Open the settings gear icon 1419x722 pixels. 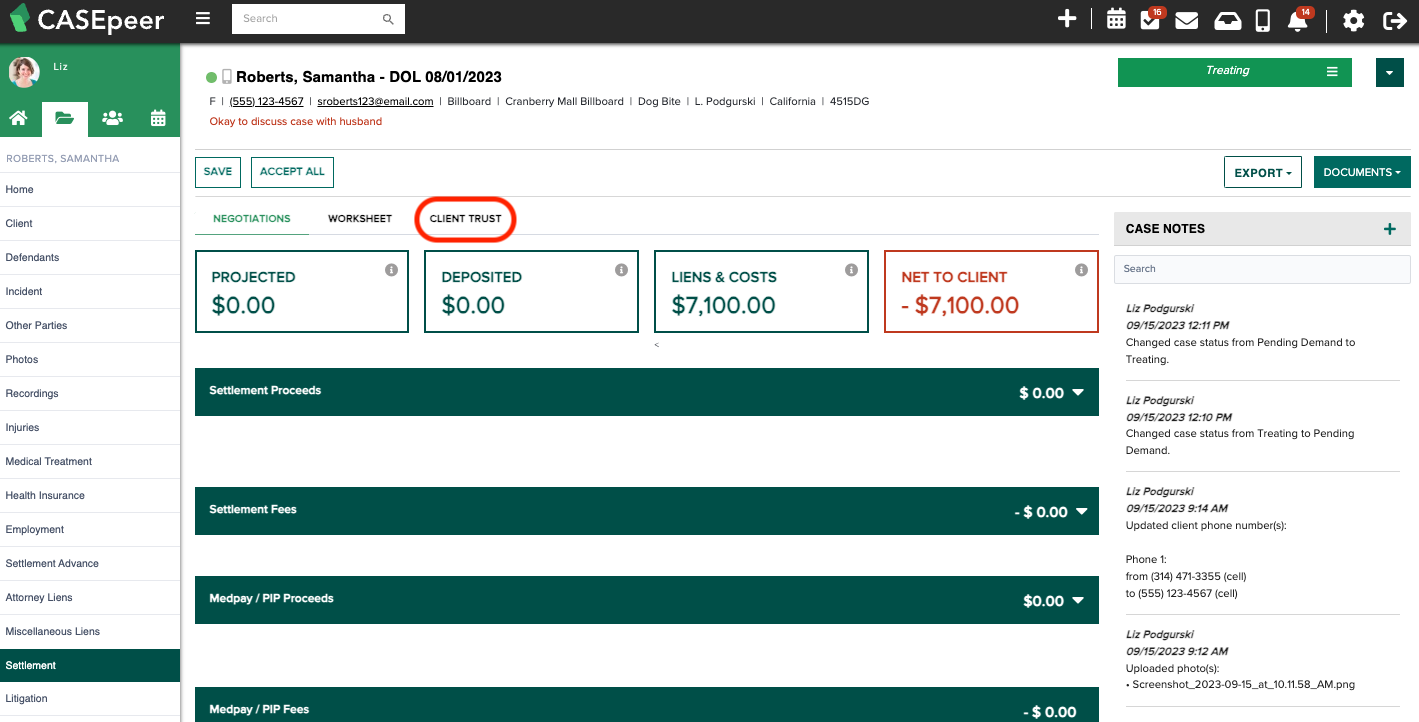click(x=1353, y=20)
